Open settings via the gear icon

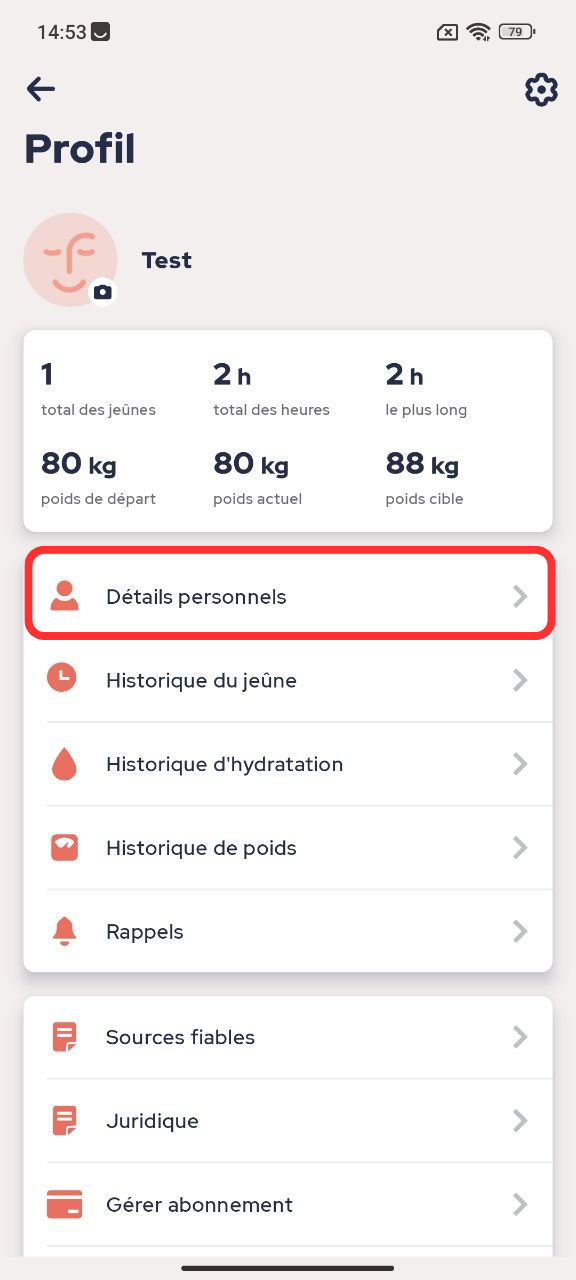click(541, 90)
